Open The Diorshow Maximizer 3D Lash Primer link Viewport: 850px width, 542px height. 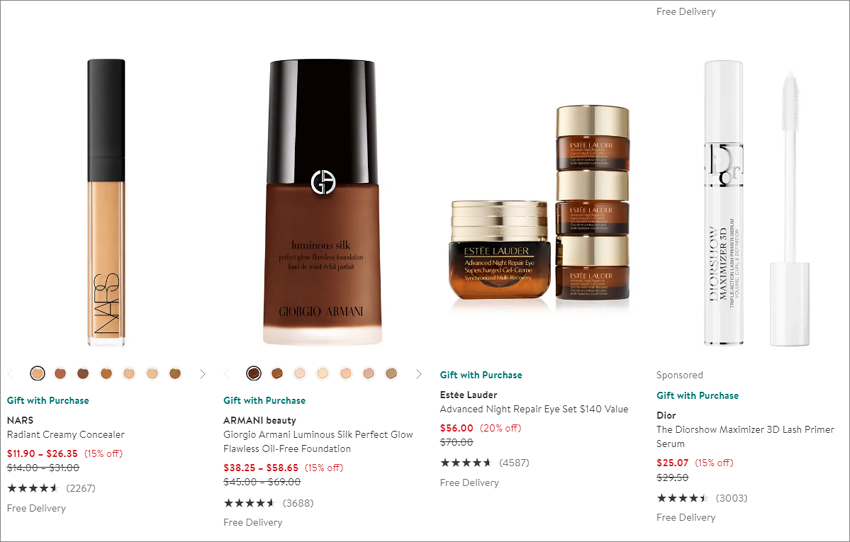coord(745,436)
